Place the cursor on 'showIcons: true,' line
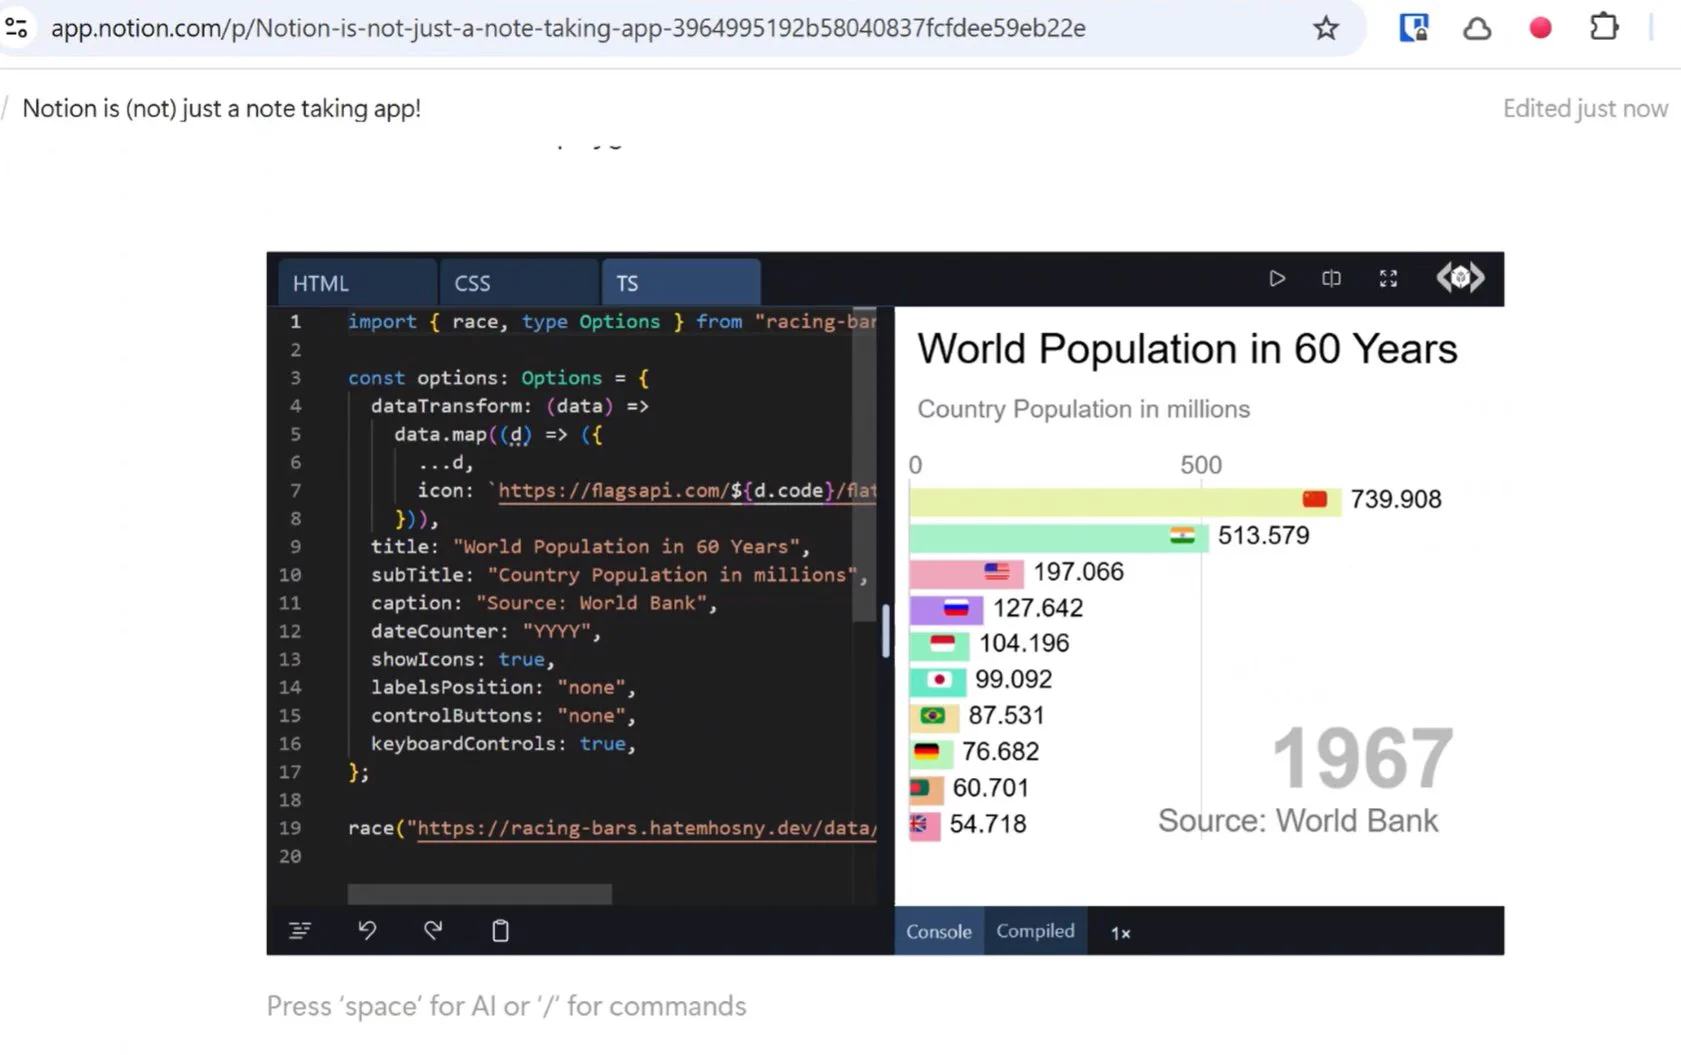The width and height of the screenshot is (1681, 1055). pos(462,659)
